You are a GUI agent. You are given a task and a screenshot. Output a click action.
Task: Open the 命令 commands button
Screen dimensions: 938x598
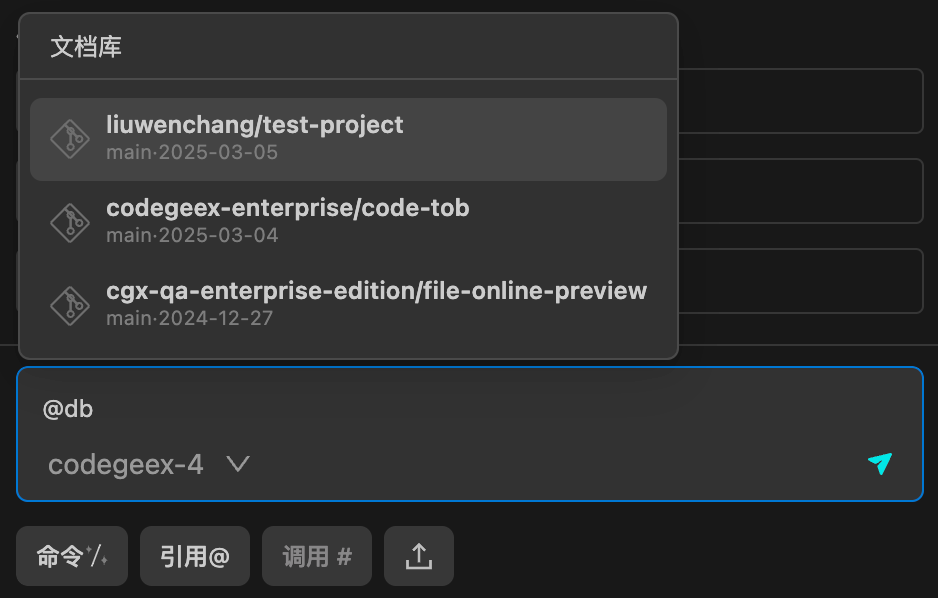coord(72,556)
